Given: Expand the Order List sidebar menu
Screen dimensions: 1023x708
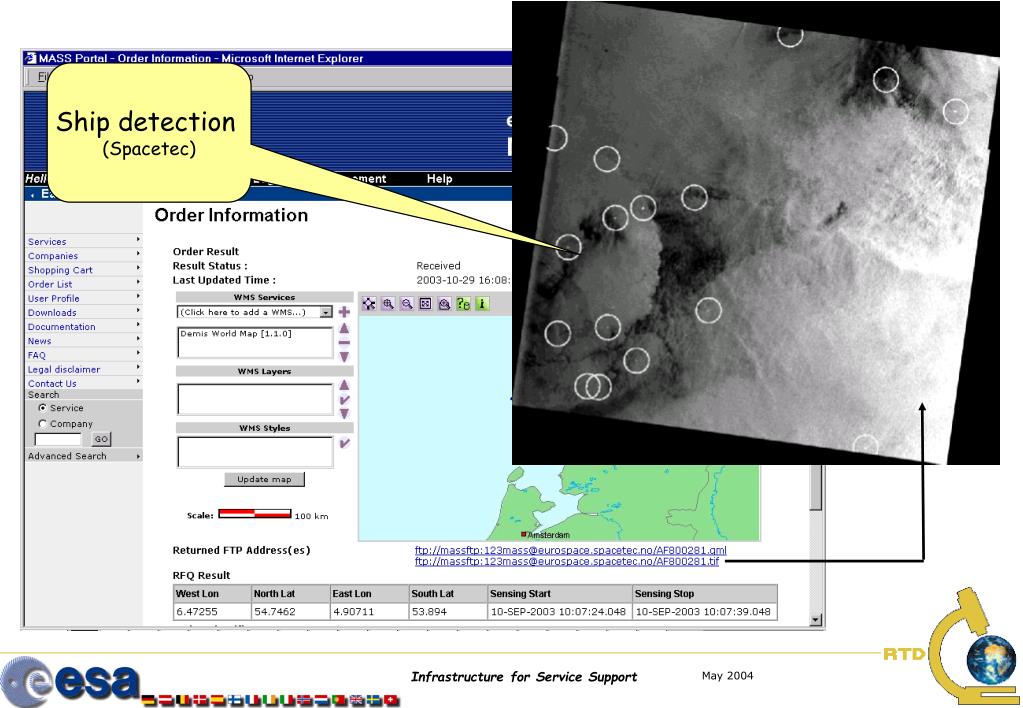Looking at the screenshot, I should [138, 283].
